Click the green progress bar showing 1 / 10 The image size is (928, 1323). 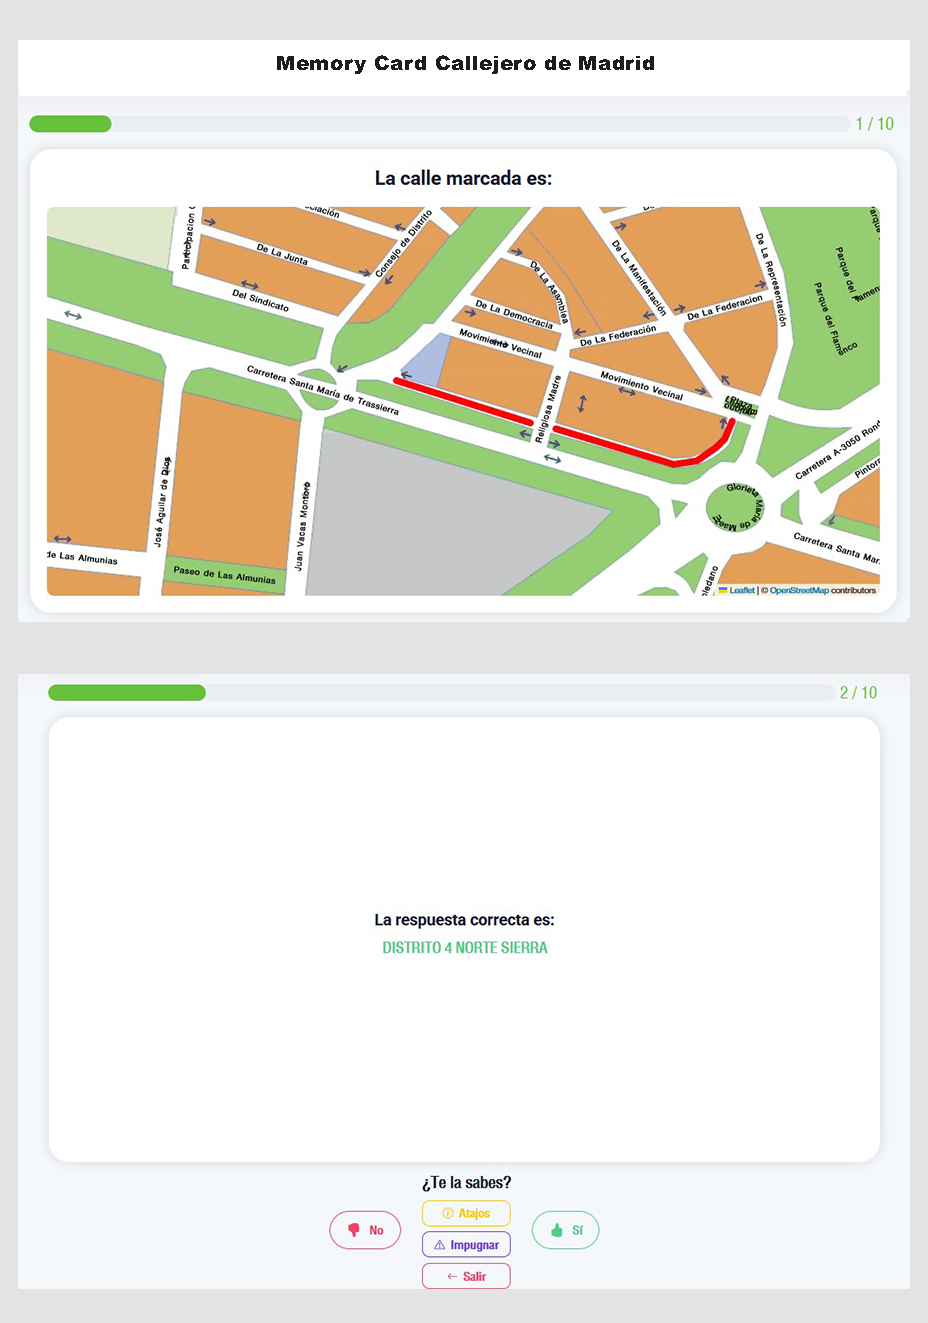(x=70, y=124)
